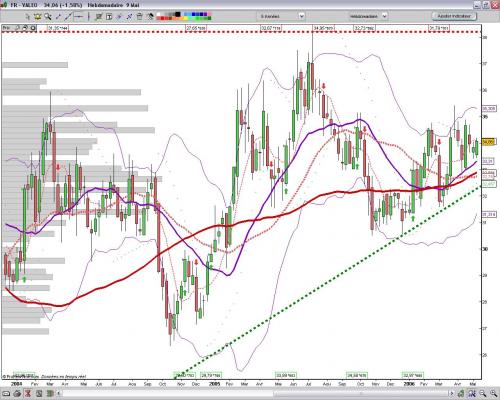The image size is (500, 400).
Task: Open the history-length dropdown arrow
Action: pos(301,16)
